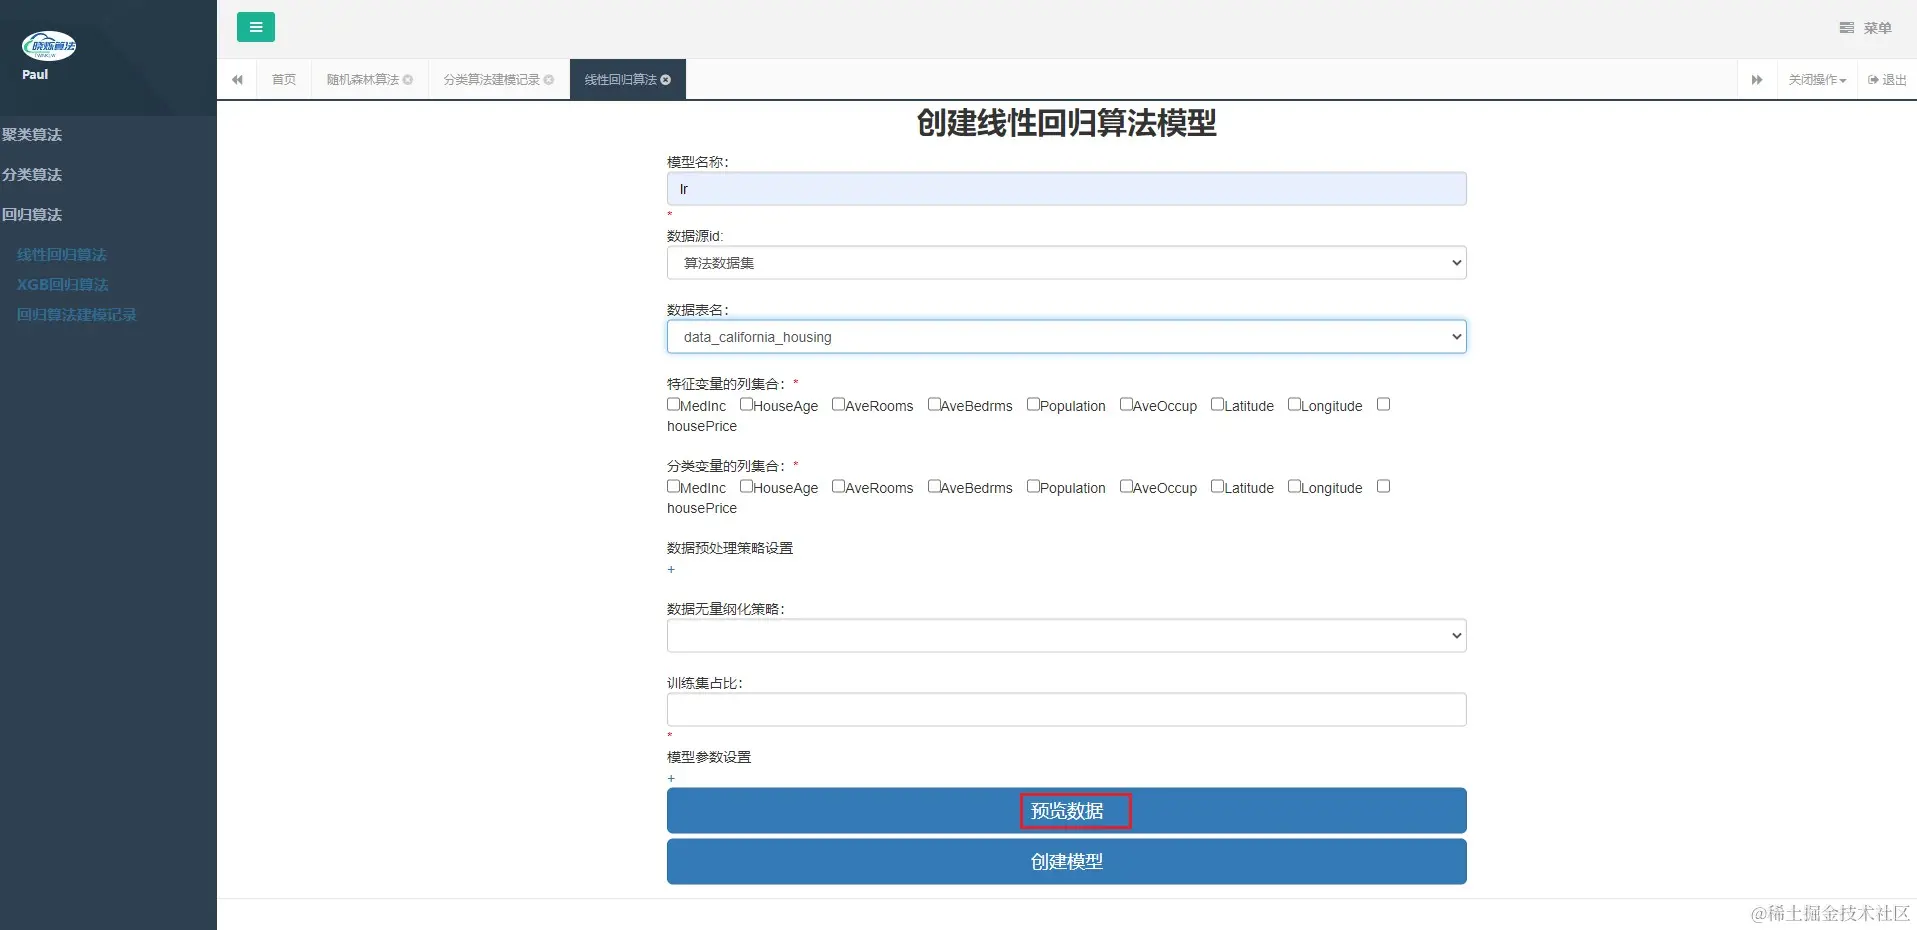Click the 预览数据 button

click(1067, 811)
